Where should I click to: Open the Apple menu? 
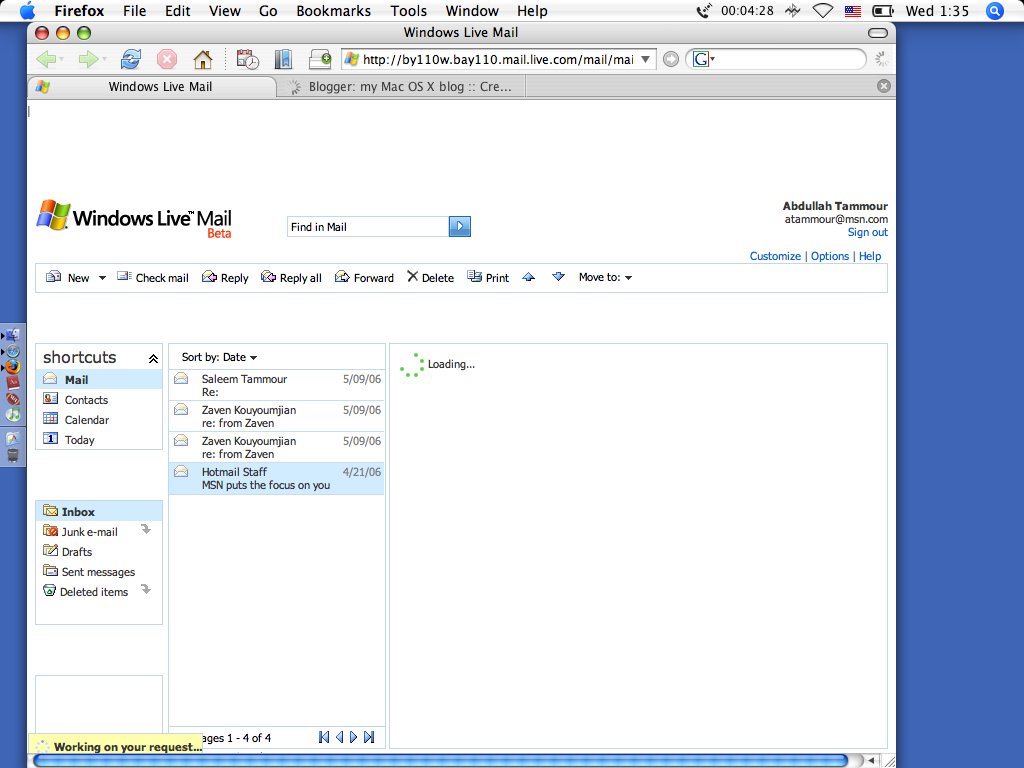pos(27,10)
